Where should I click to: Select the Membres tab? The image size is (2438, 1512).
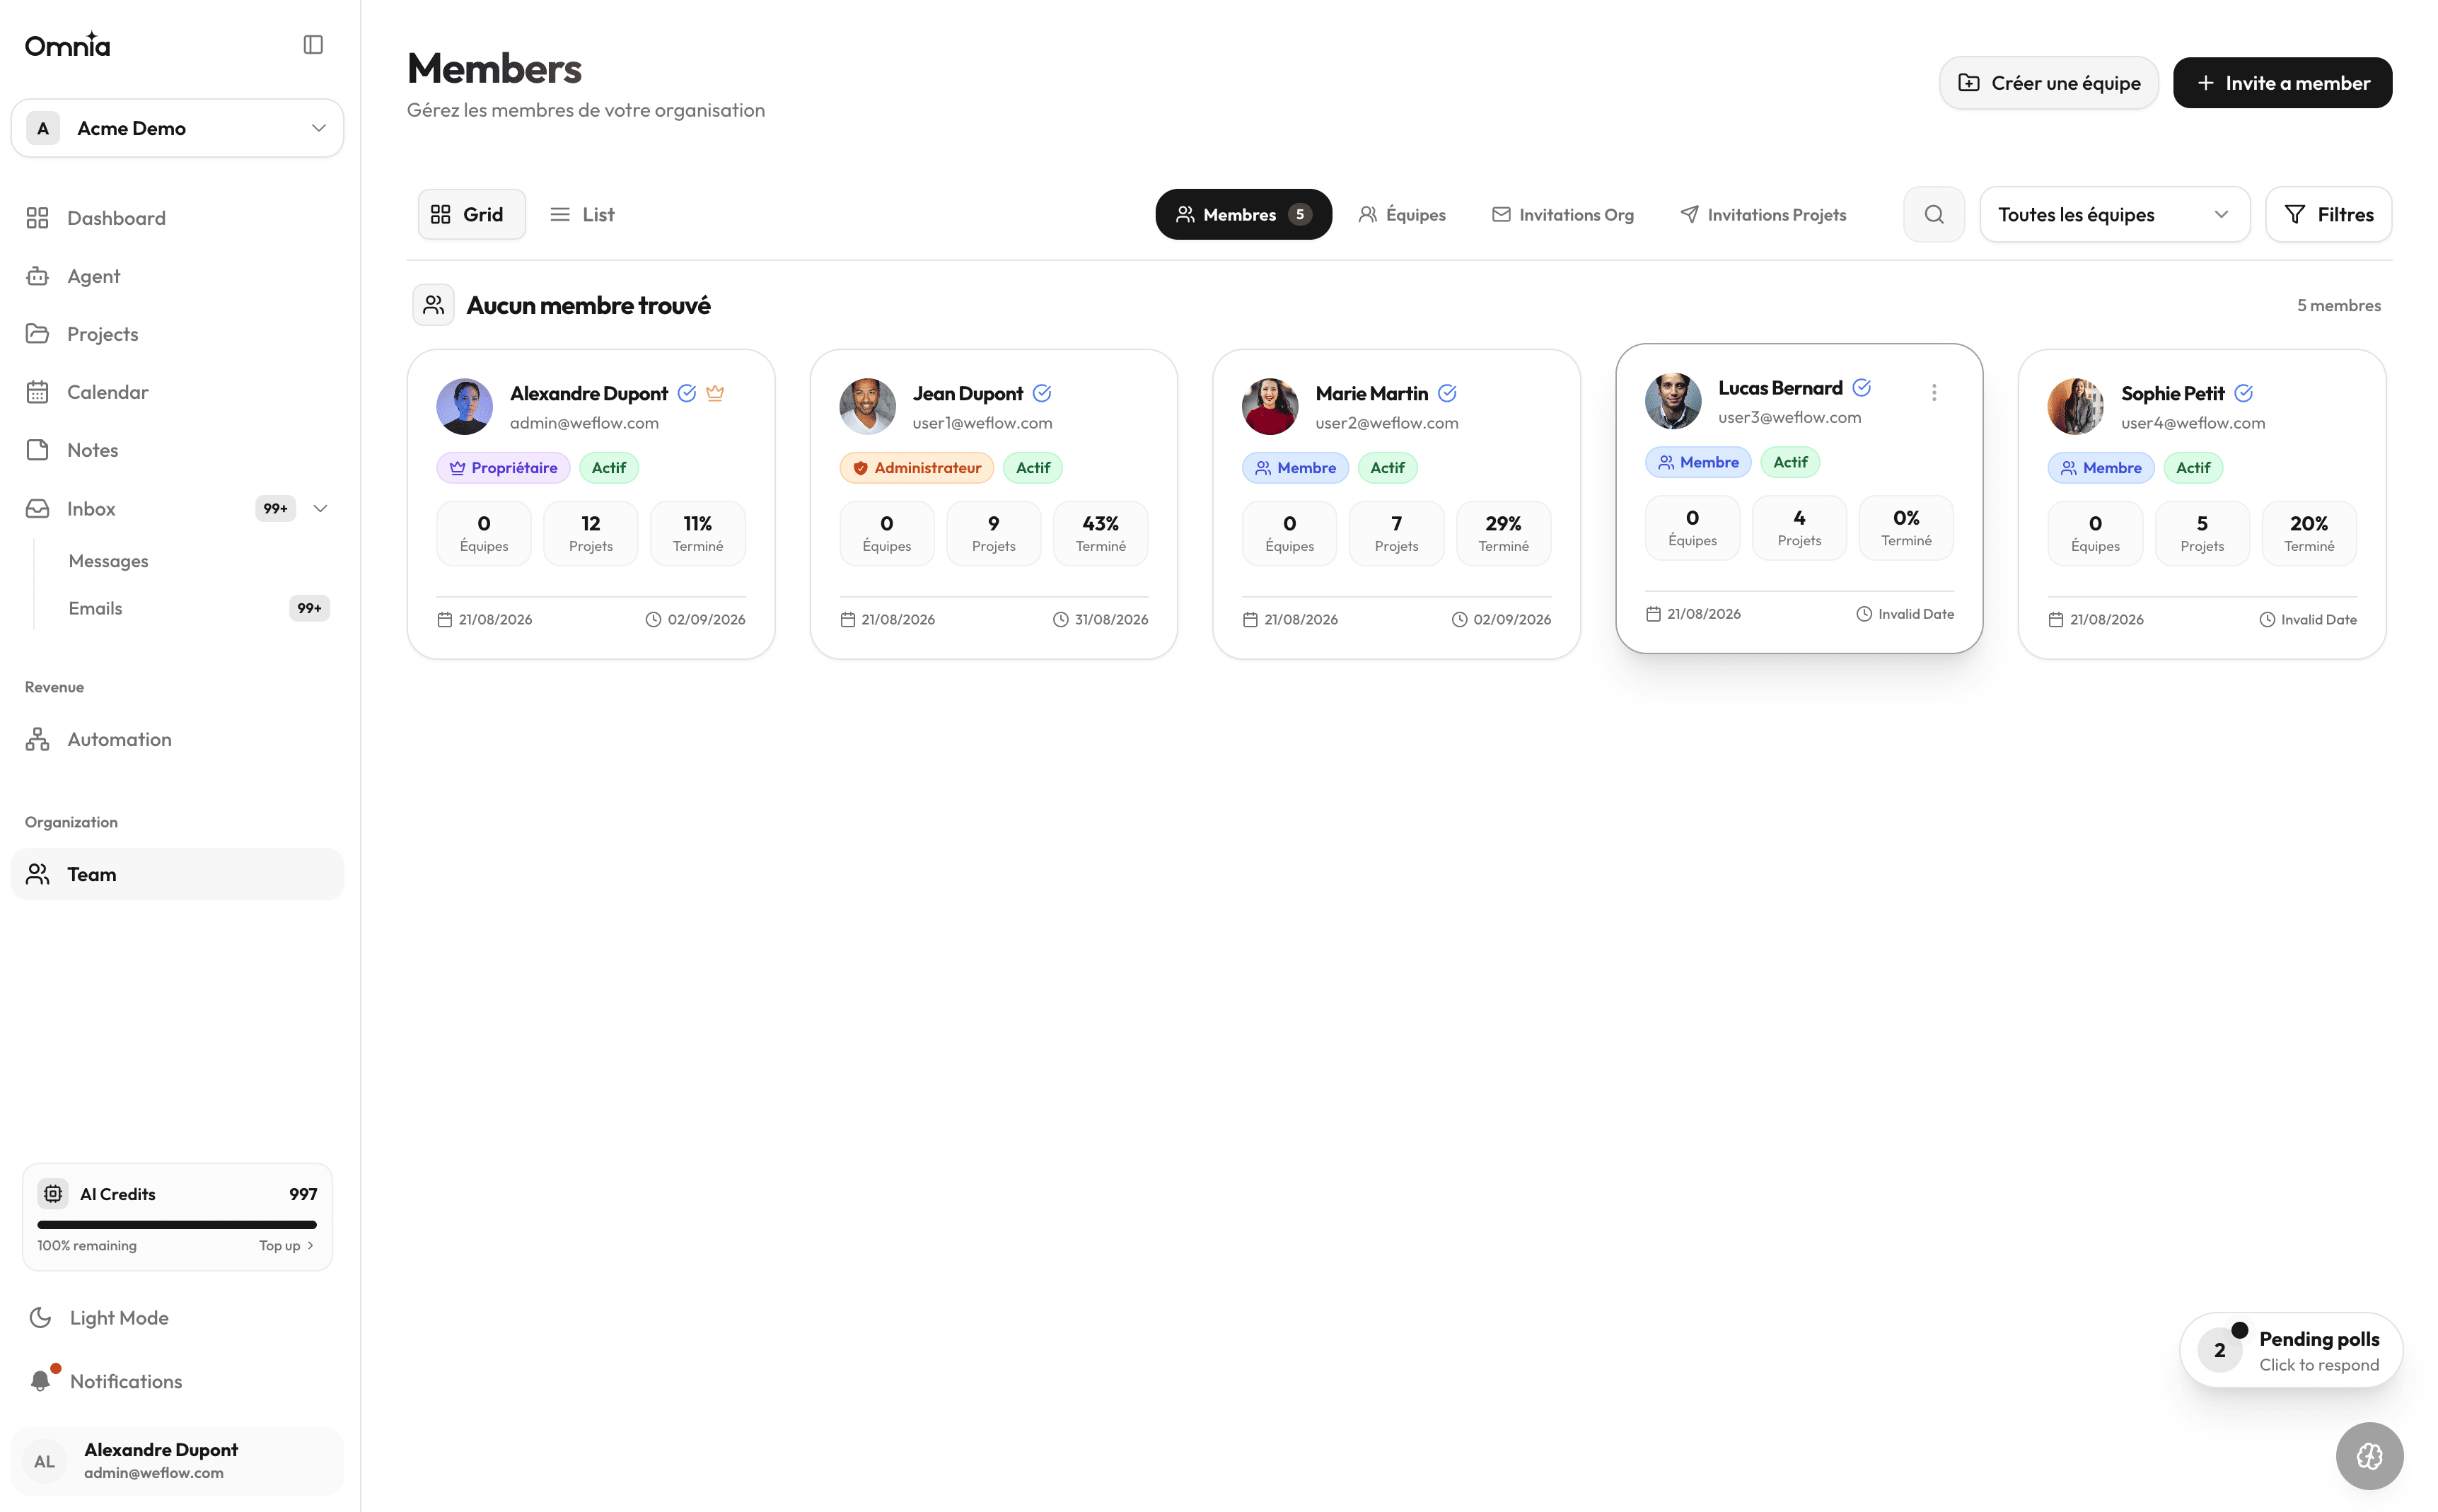tap(1243, 214)
